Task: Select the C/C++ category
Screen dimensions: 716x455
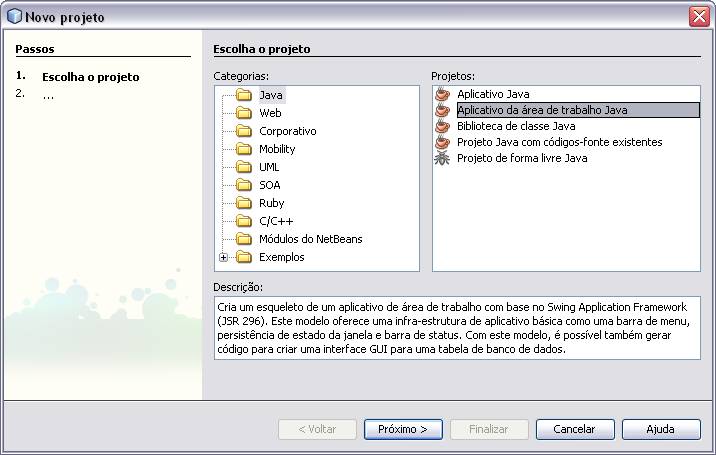Action: 276,221
